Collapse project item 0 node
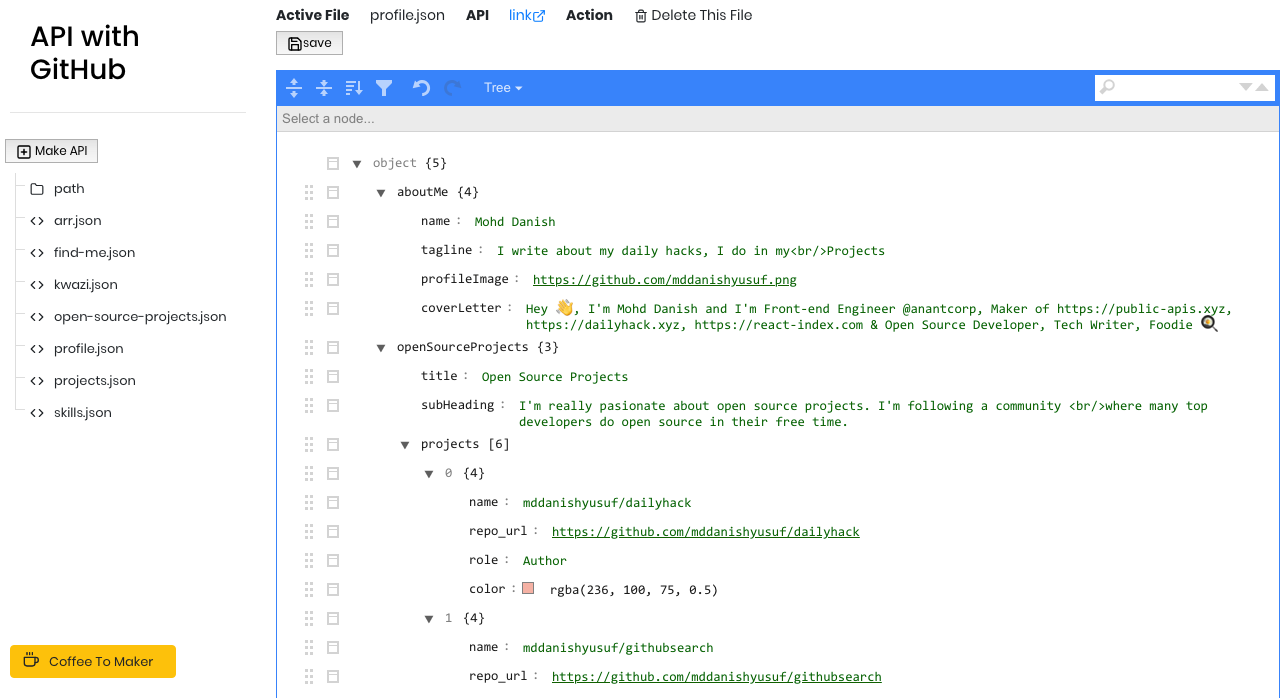 [429, 473]
